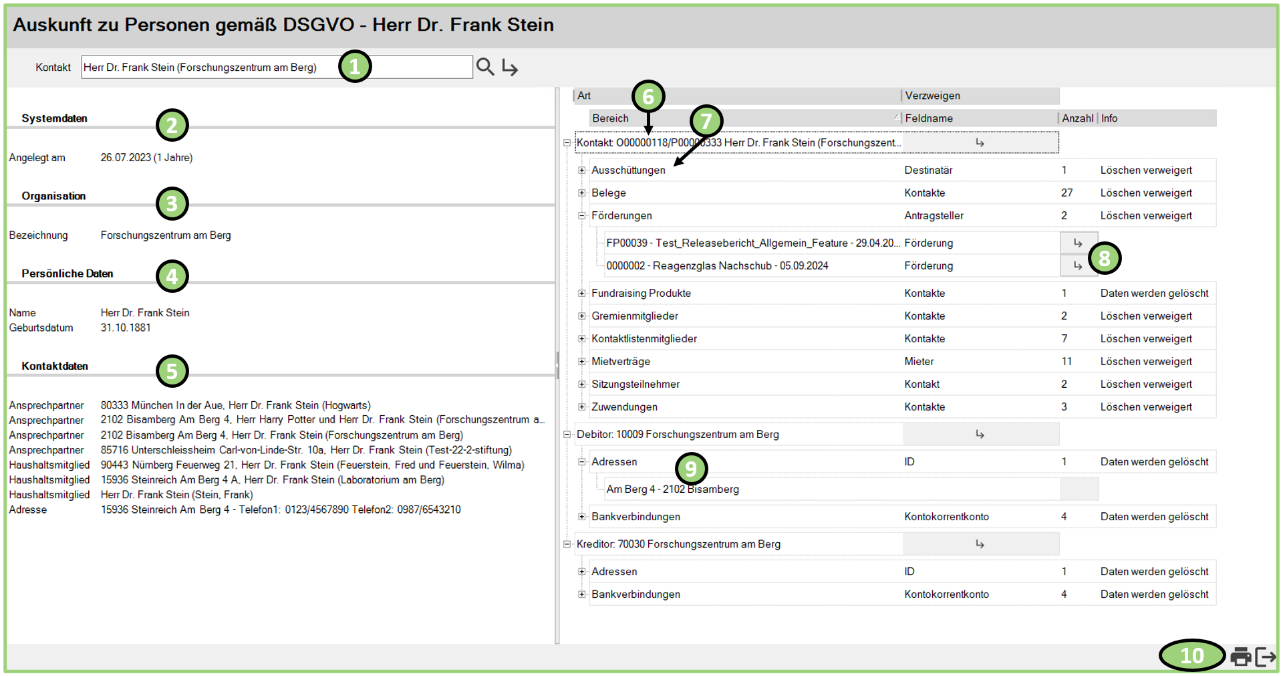
Task: Click the printer icon at bottom right
Action: pyautogui.click(x=1241, y=657)
